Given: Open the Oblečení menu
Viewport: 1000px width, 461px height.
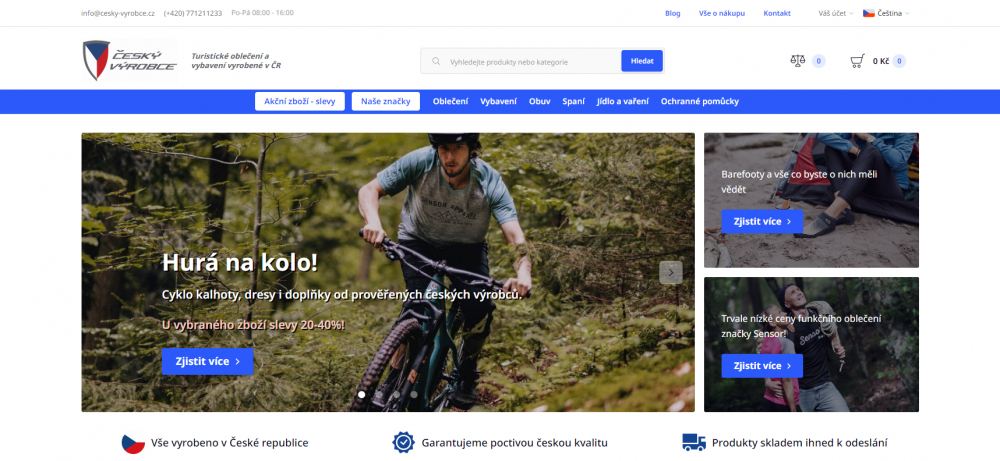Looking at the screenshot, I should tap(450, 101).
